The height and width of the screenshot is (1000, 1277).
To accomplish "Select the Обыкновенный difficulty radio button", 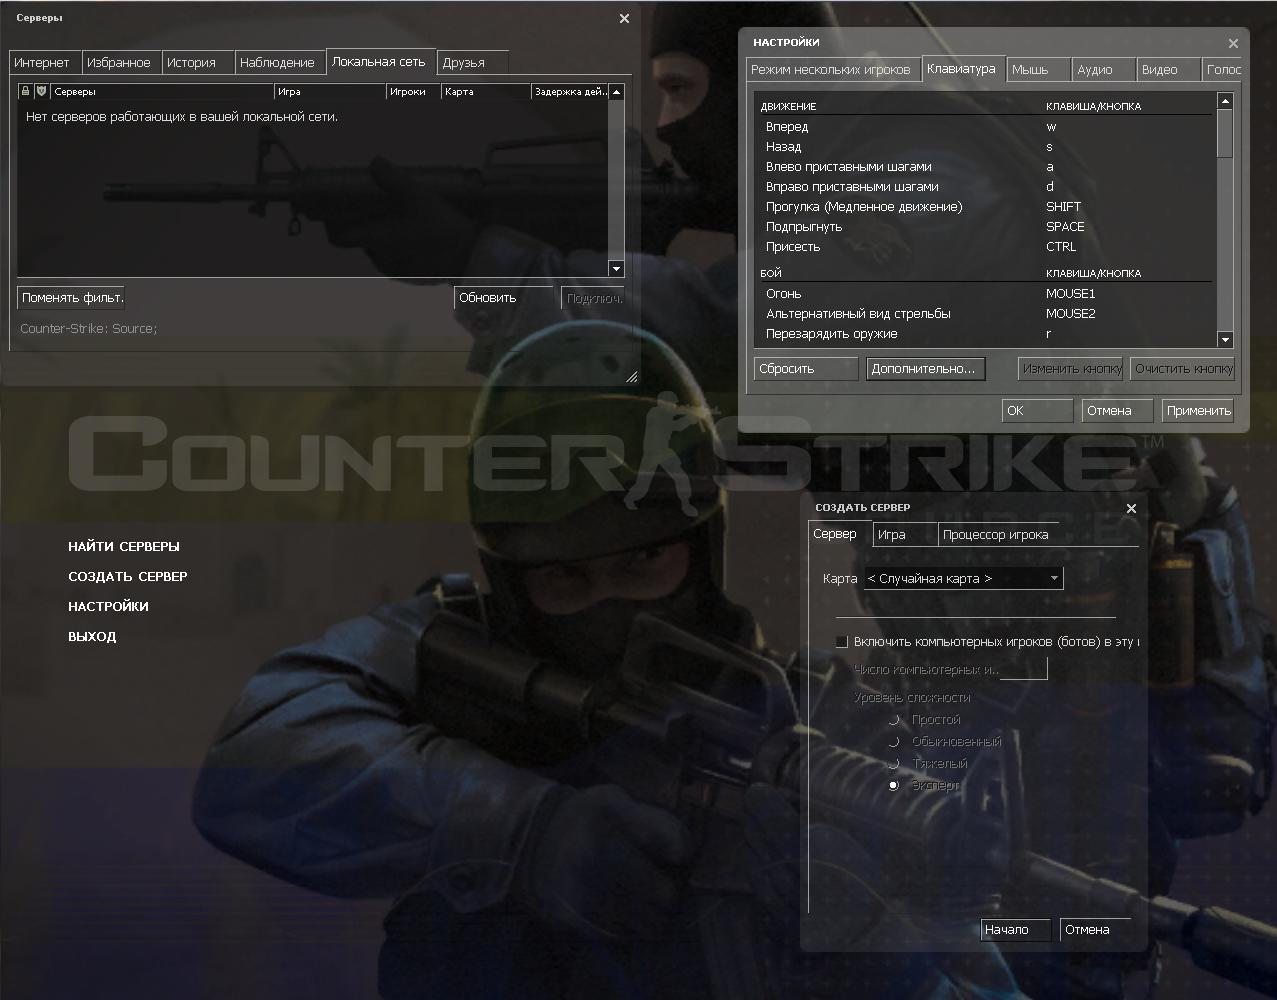I will coord(894,742).
